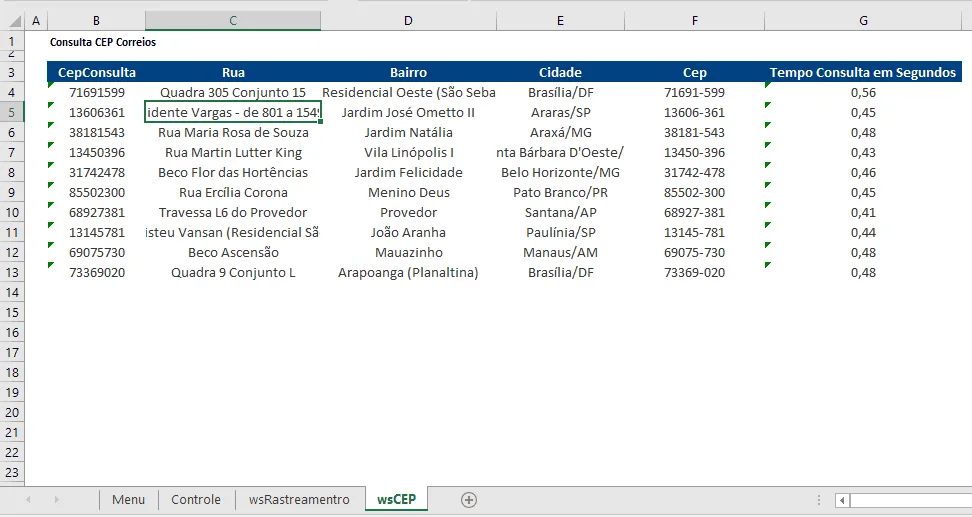Select column B header
This screenshot has width=972, height=517.
click(96, 21)
